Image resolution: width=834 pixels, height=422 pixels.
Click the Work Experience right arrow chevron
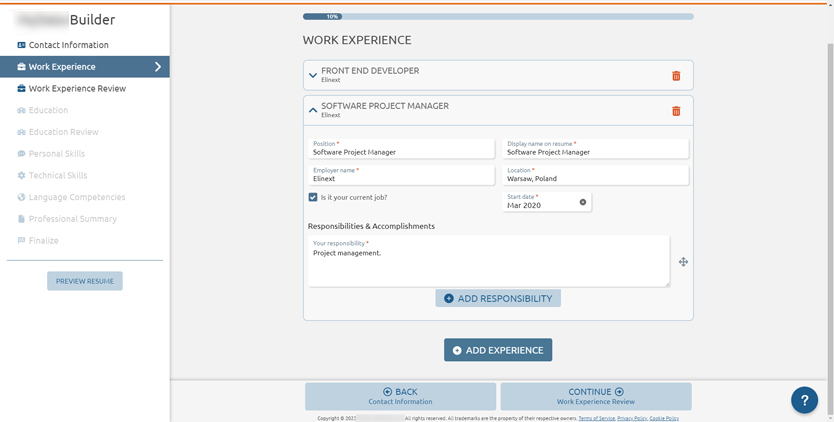157,67
